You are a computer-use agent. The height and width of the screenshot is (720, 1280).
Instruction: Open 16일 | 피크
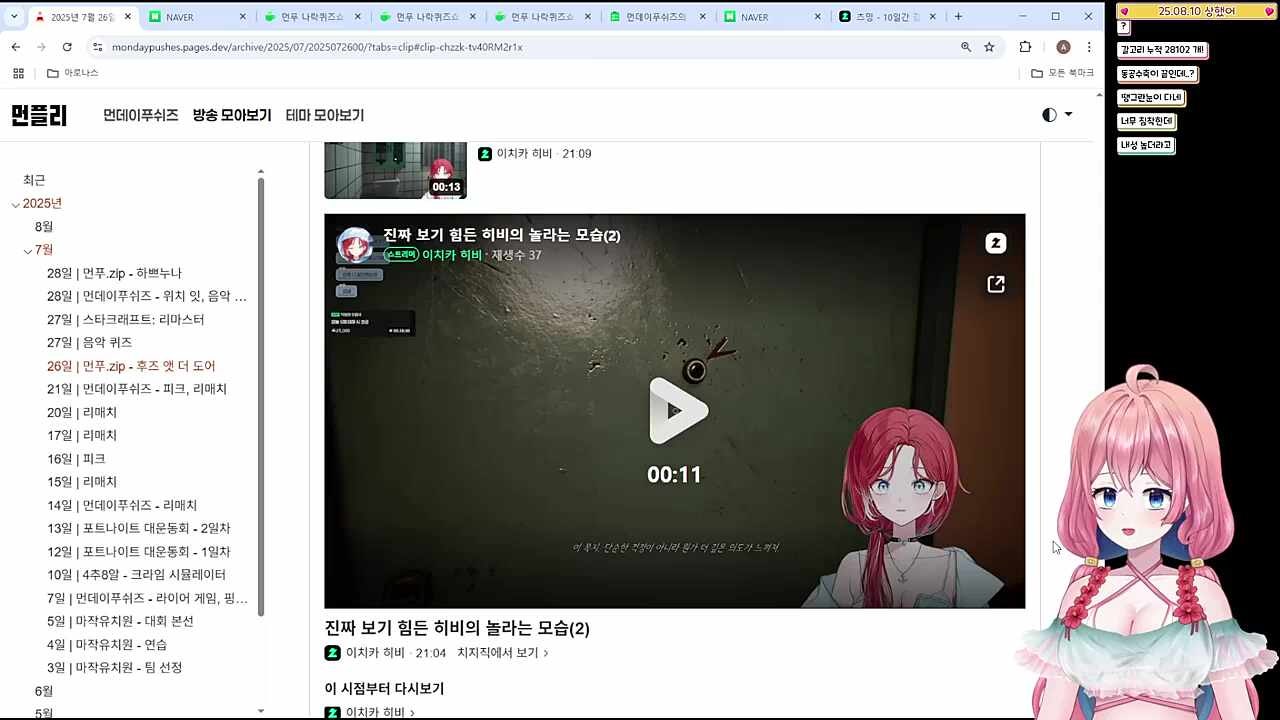coord(76,459)
